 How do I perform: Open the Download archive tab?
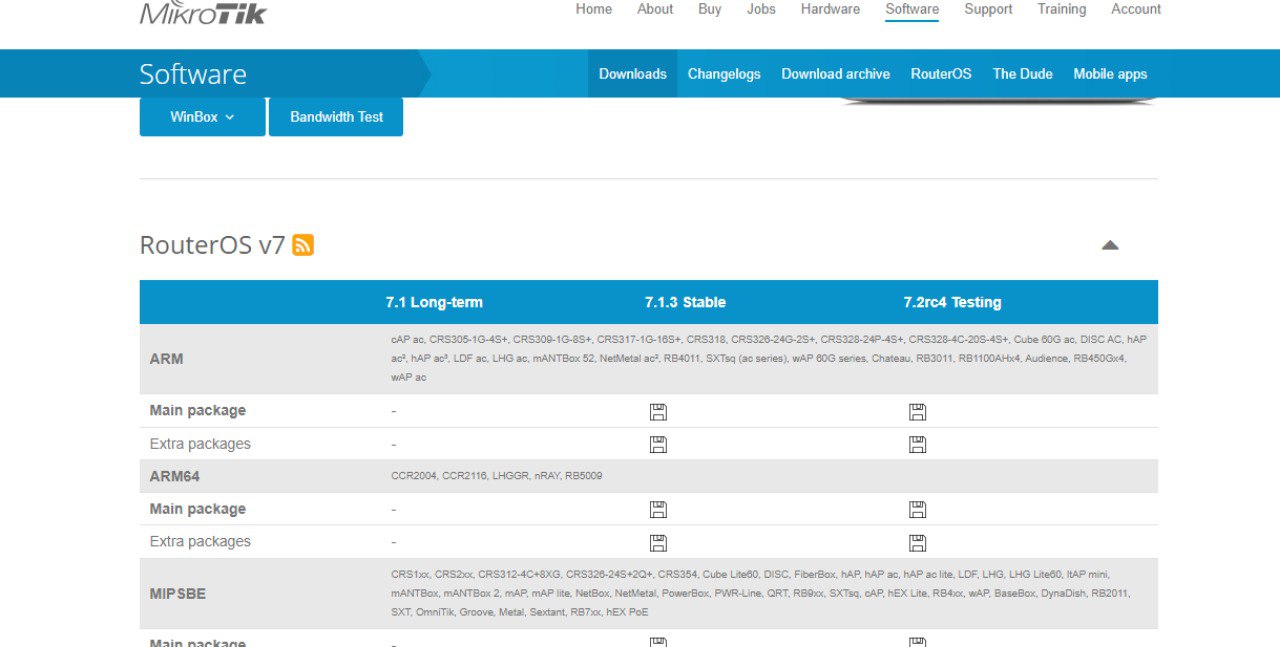pyautogui.click(x=836, y=74)
